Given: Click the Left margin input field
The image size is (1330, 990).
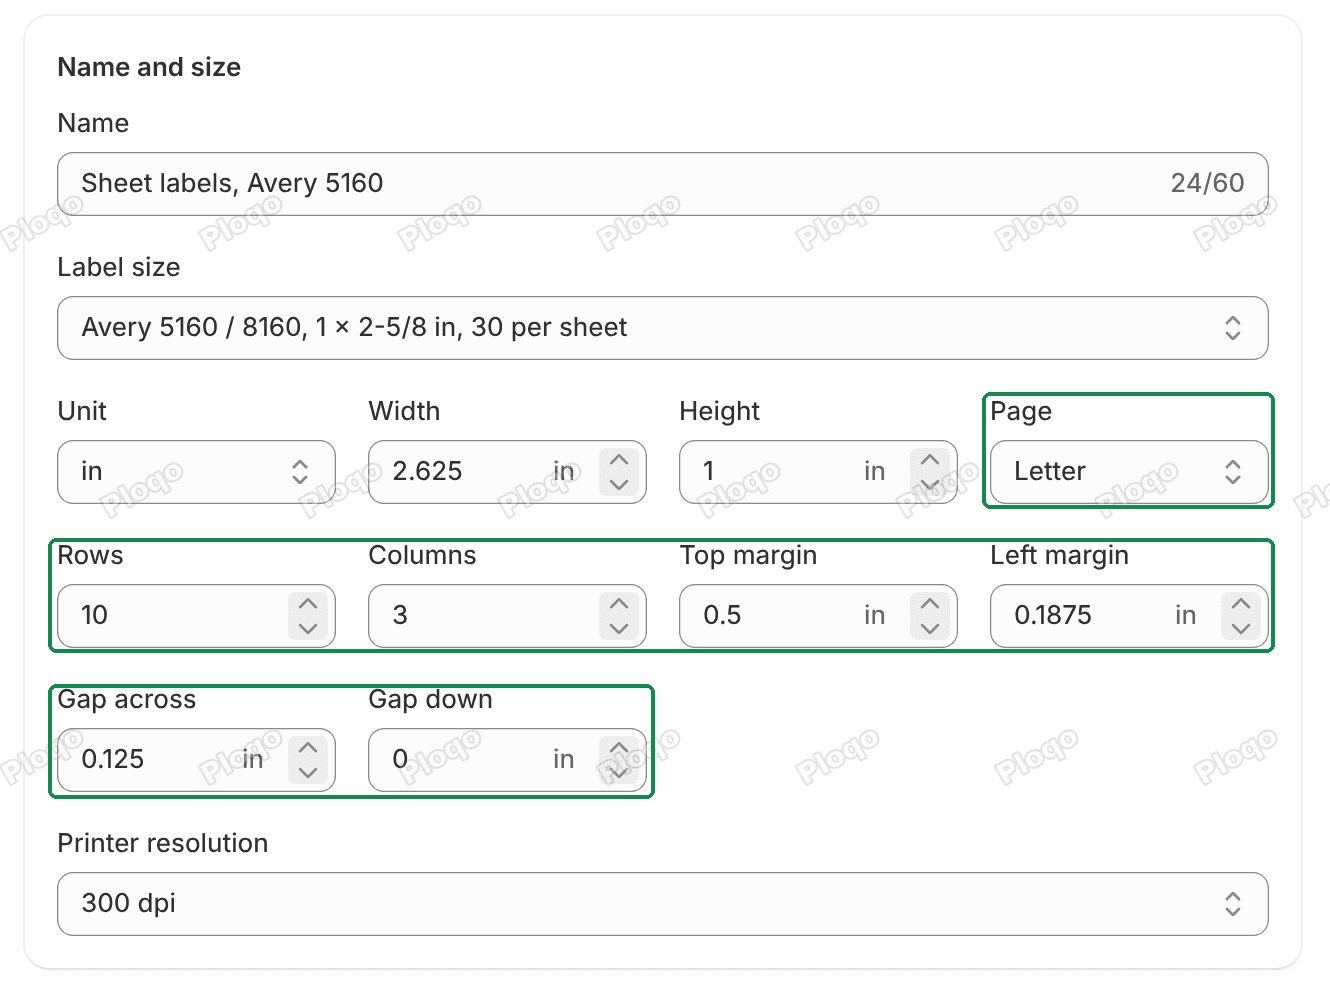Looking at the screenshot, I should click(1129, 616).
